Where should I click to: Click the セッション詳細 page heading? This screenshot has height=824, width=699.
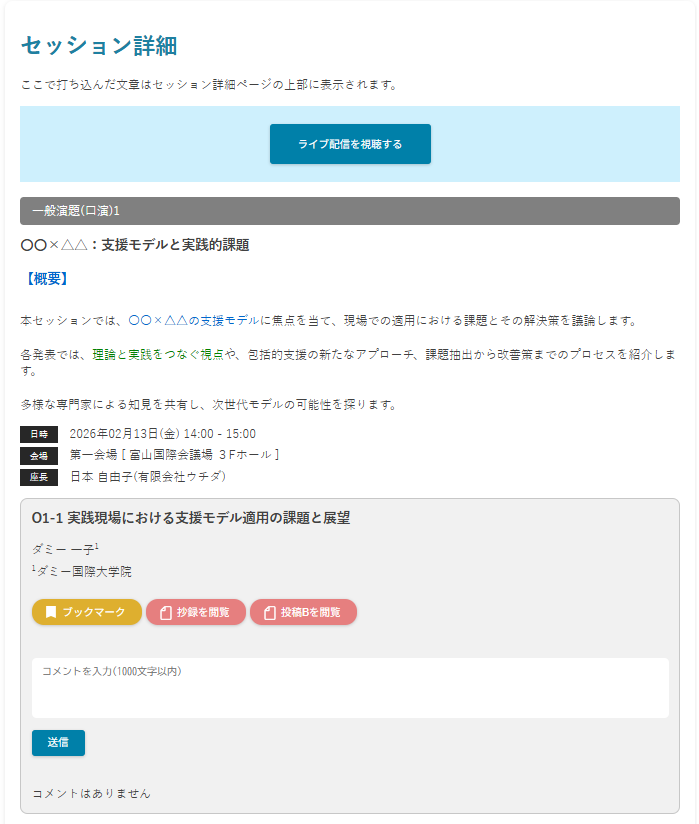[99, 45]
